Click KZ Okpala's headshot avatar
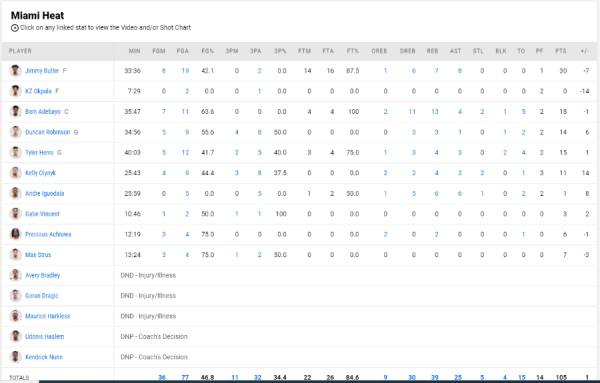The width and height of the screenshot is (600, 383). point(15,91)
